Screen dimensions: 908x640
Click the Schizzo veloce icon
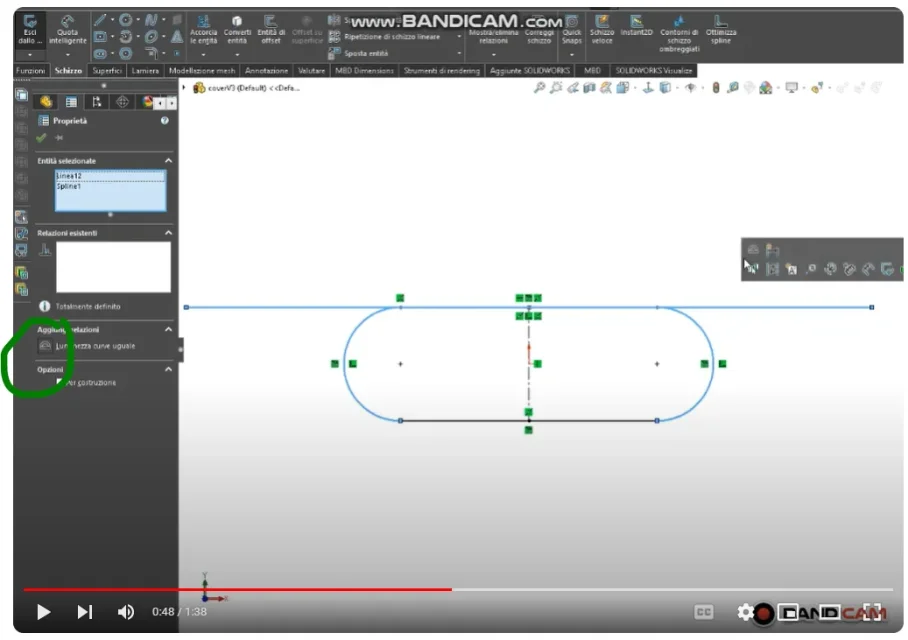pos(601,29)
